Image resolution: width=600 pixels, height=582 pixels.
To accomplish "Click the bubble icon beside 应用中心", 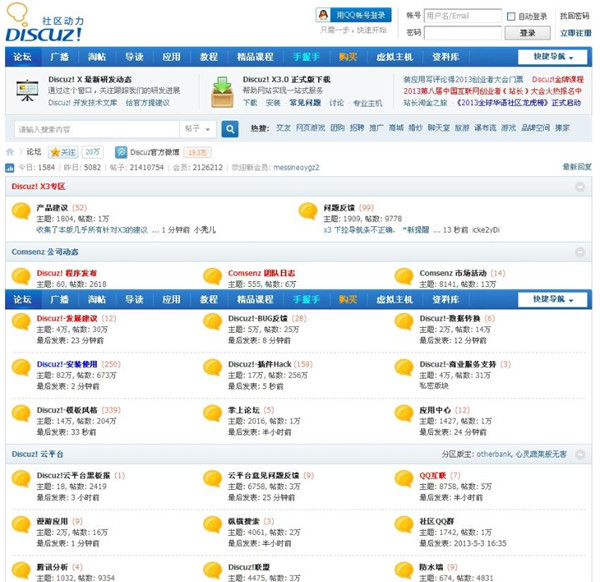I will [x=404, y=414].
